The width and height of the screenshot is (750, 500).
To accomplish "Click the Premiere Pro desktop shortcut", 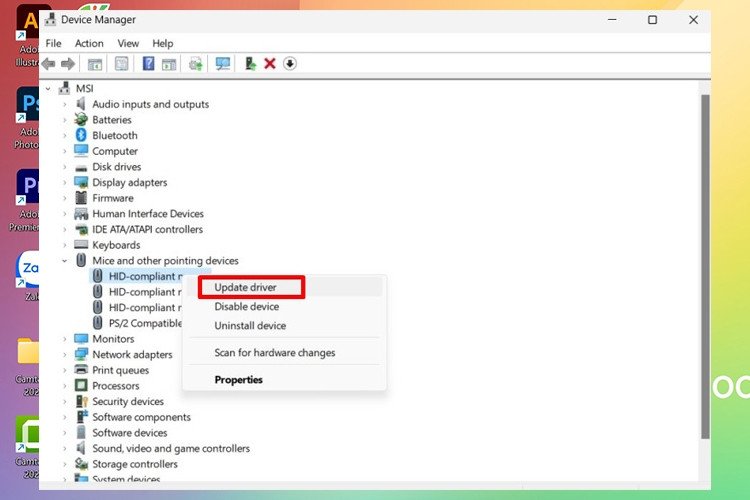I will click(x=25, y=201).
